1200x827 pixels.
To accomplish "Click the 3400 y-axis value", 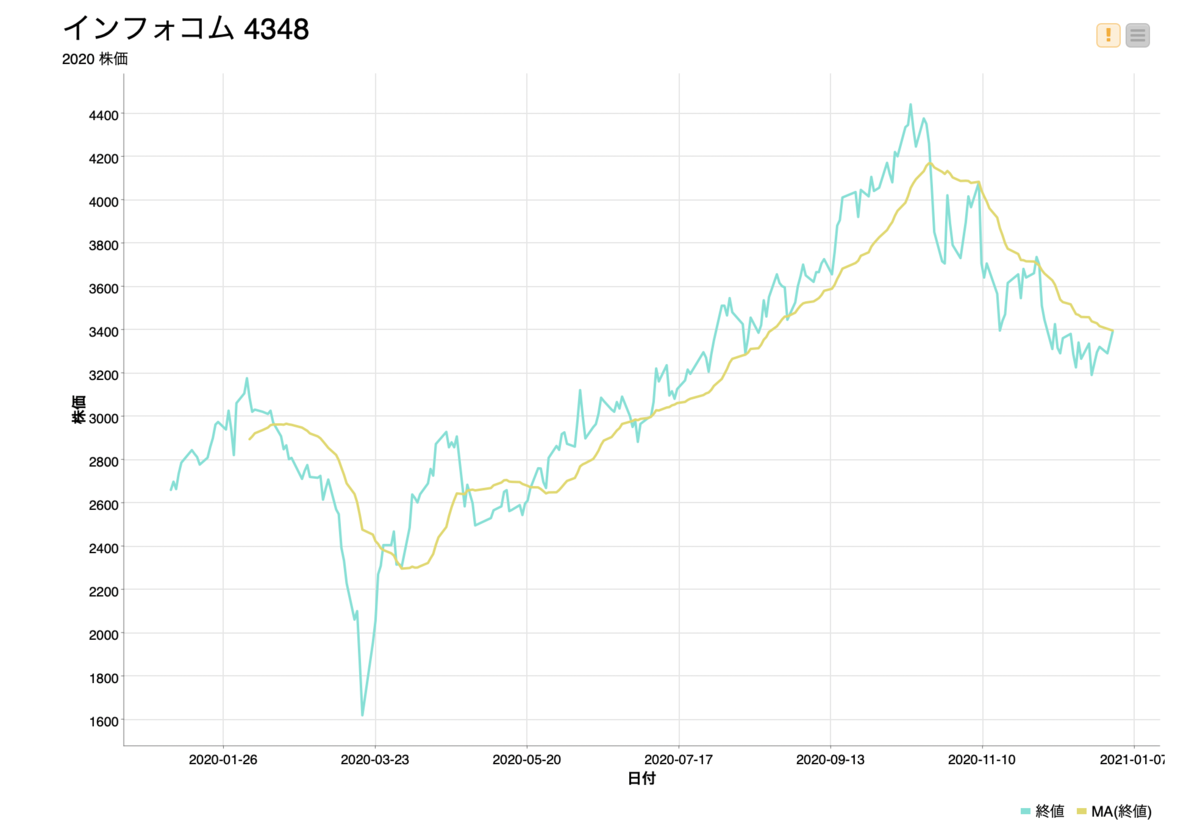I will [x=104, y=331].
